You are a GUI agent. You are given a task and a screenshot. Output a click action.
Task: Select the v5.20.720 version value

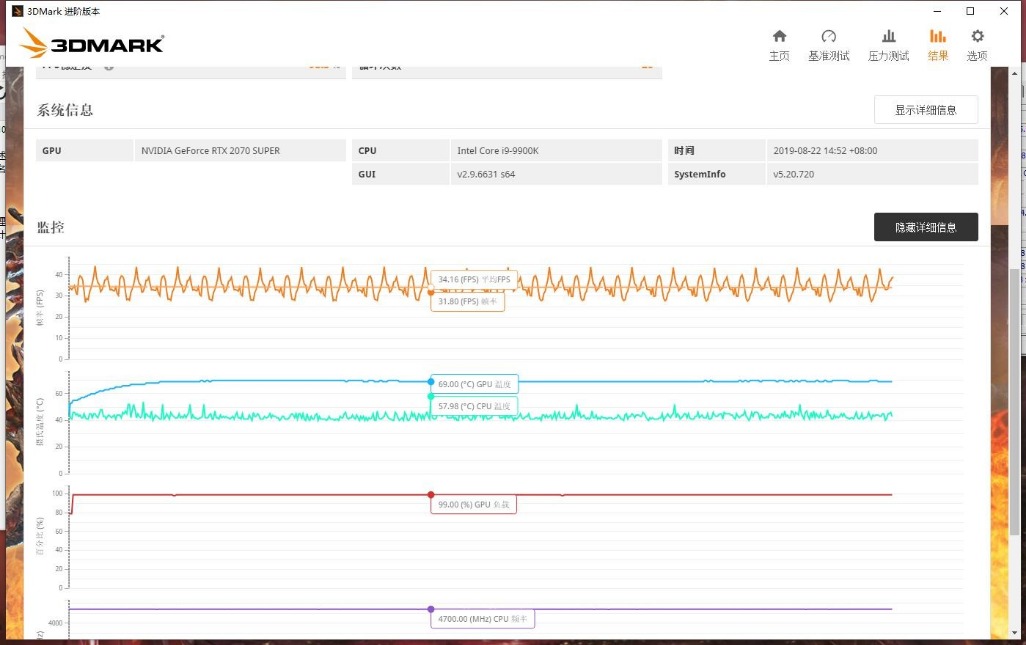click(794, 174)
